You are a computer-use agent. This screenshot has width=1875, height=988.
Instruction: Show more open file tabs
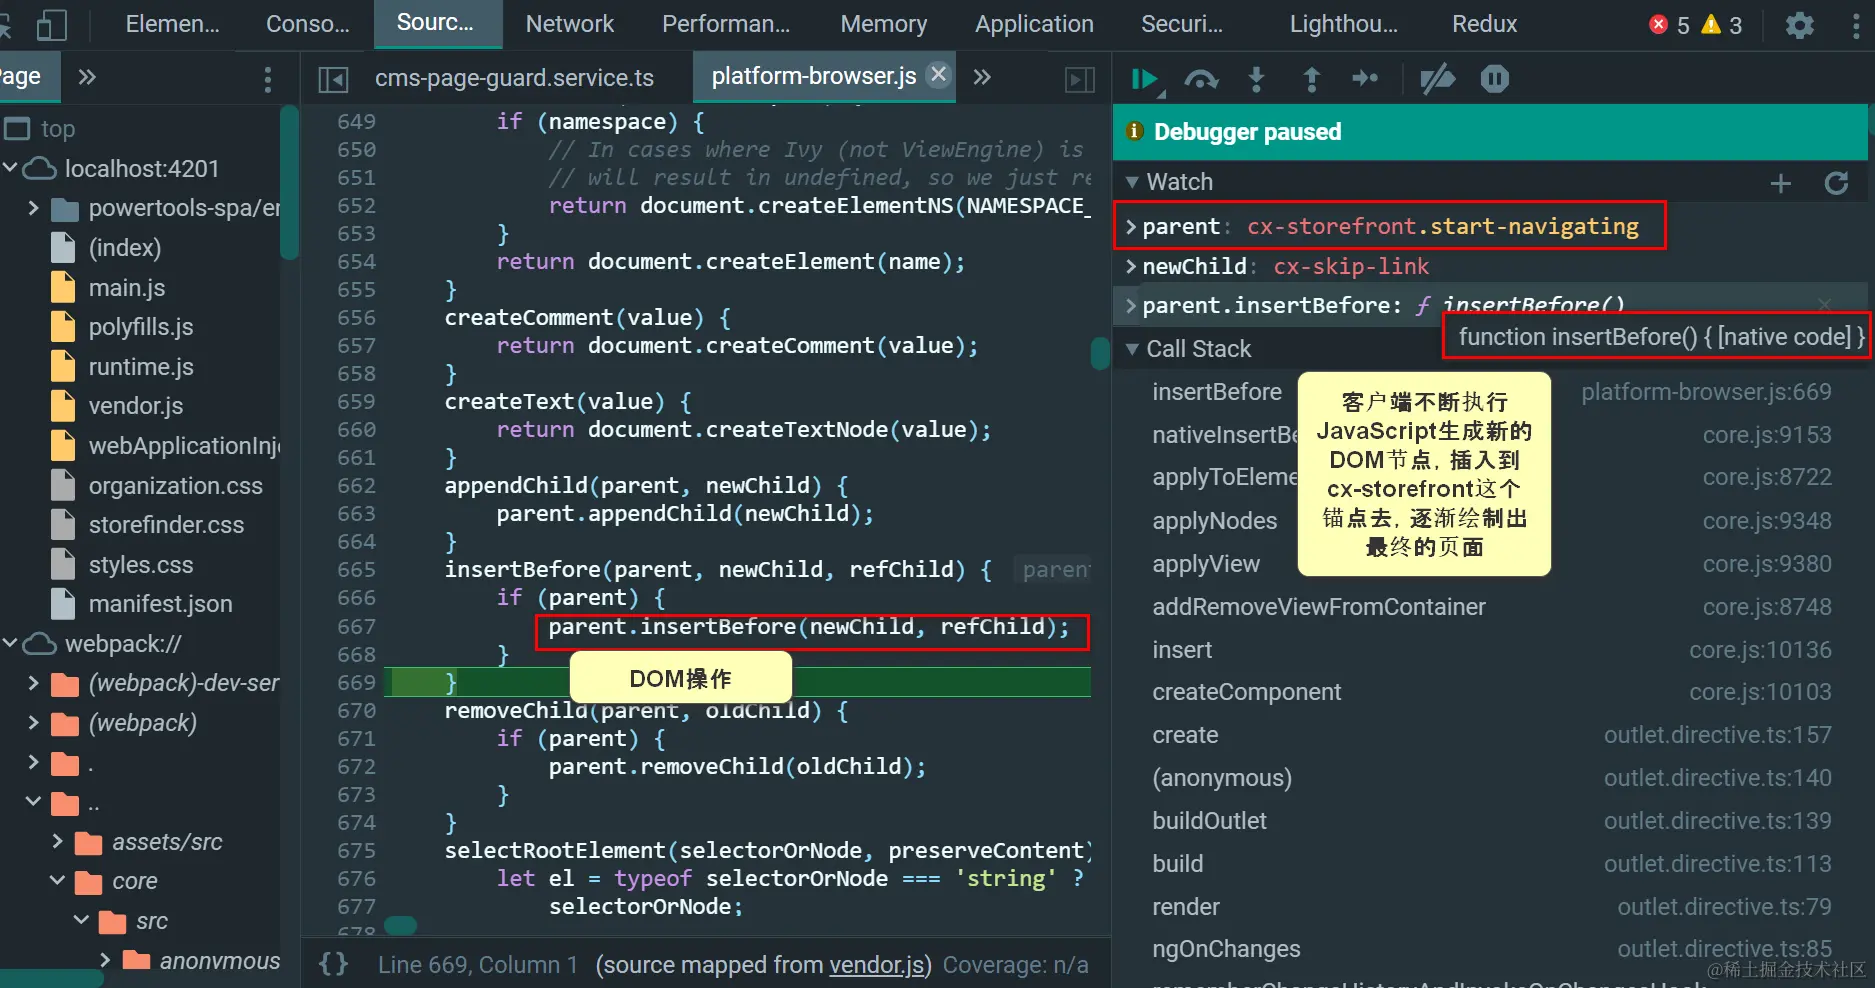(x=982, y=77)
